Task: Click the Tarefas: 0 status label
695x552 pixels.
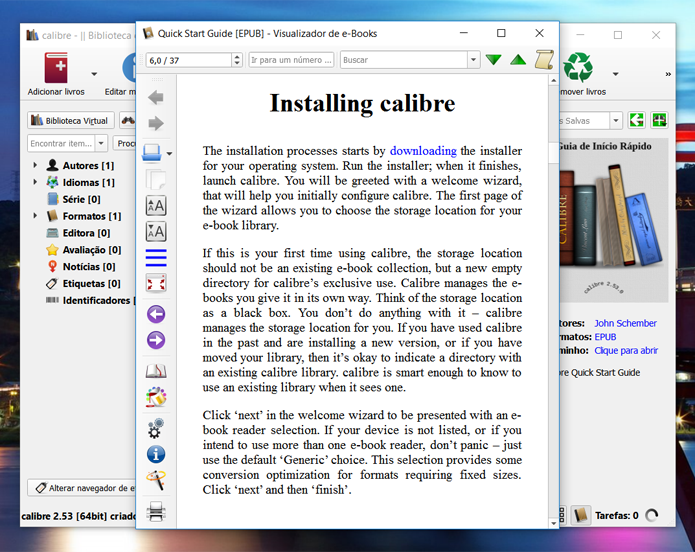Action: coord(617,515)
